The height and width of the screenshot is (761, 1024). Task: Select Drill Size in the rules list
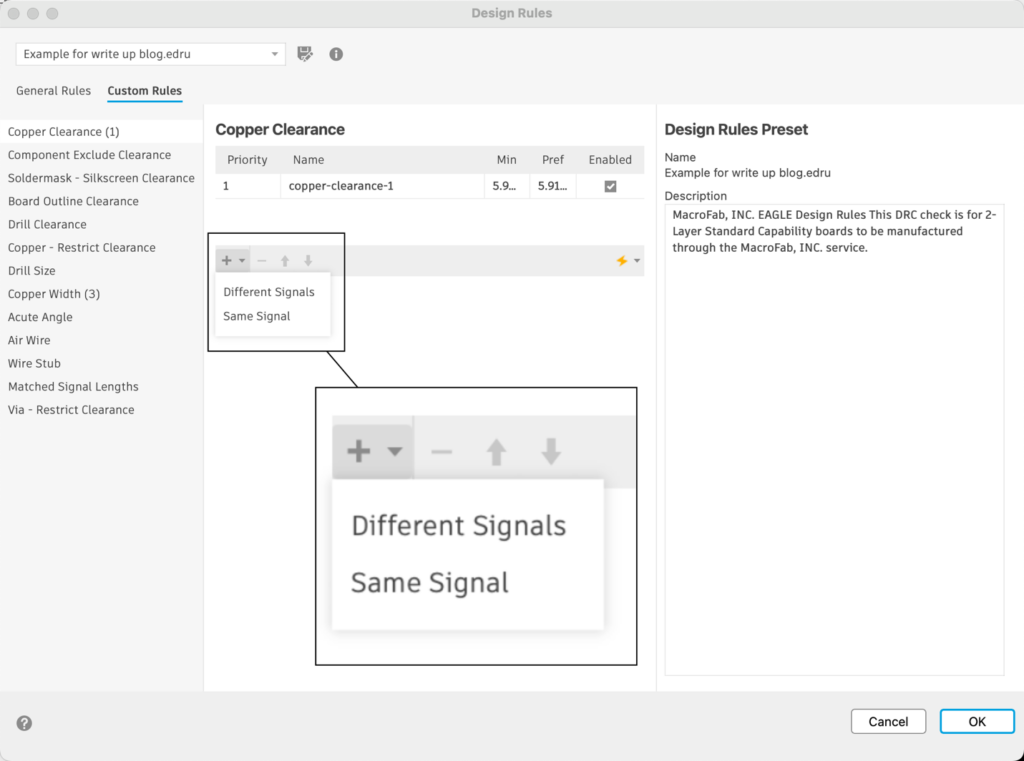point(32,271)
